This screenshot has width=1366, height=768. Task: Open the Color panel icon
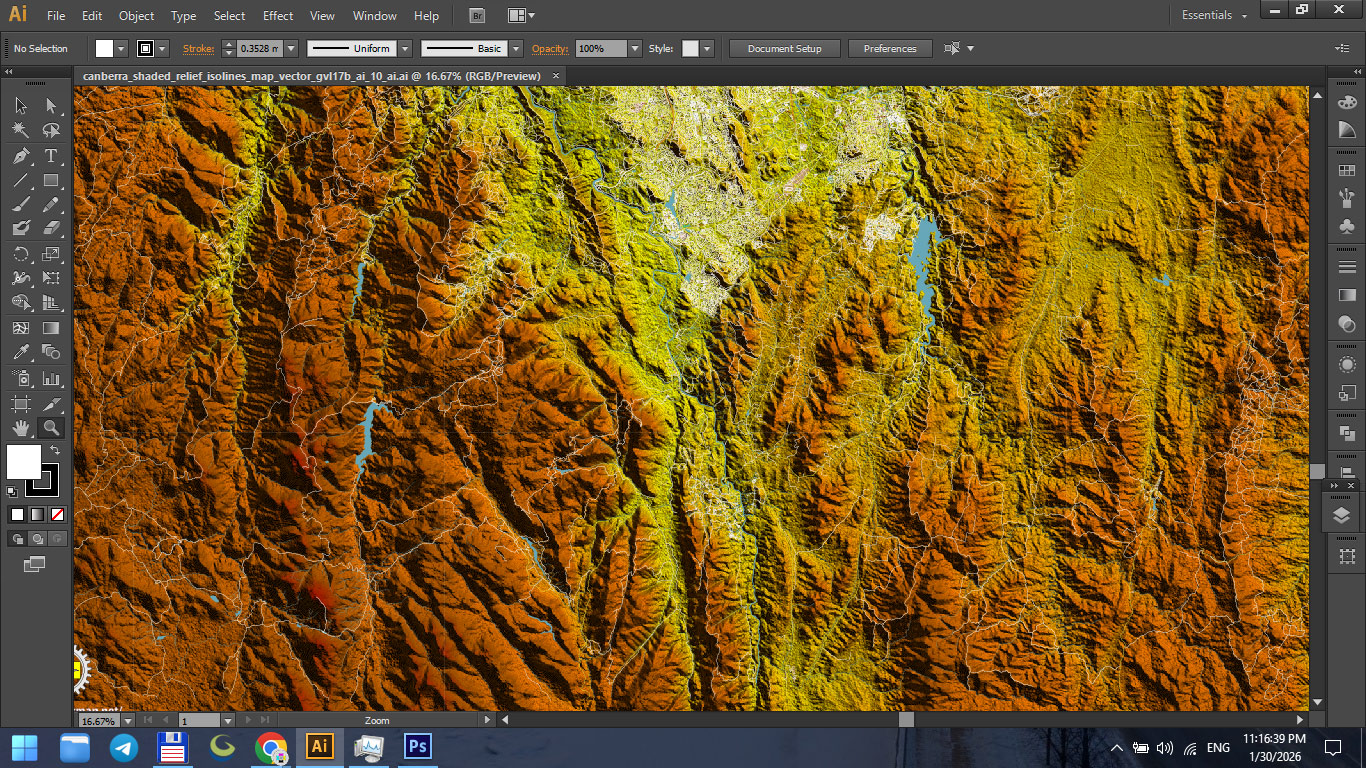pyautogui.click(x=1347, y=101)
